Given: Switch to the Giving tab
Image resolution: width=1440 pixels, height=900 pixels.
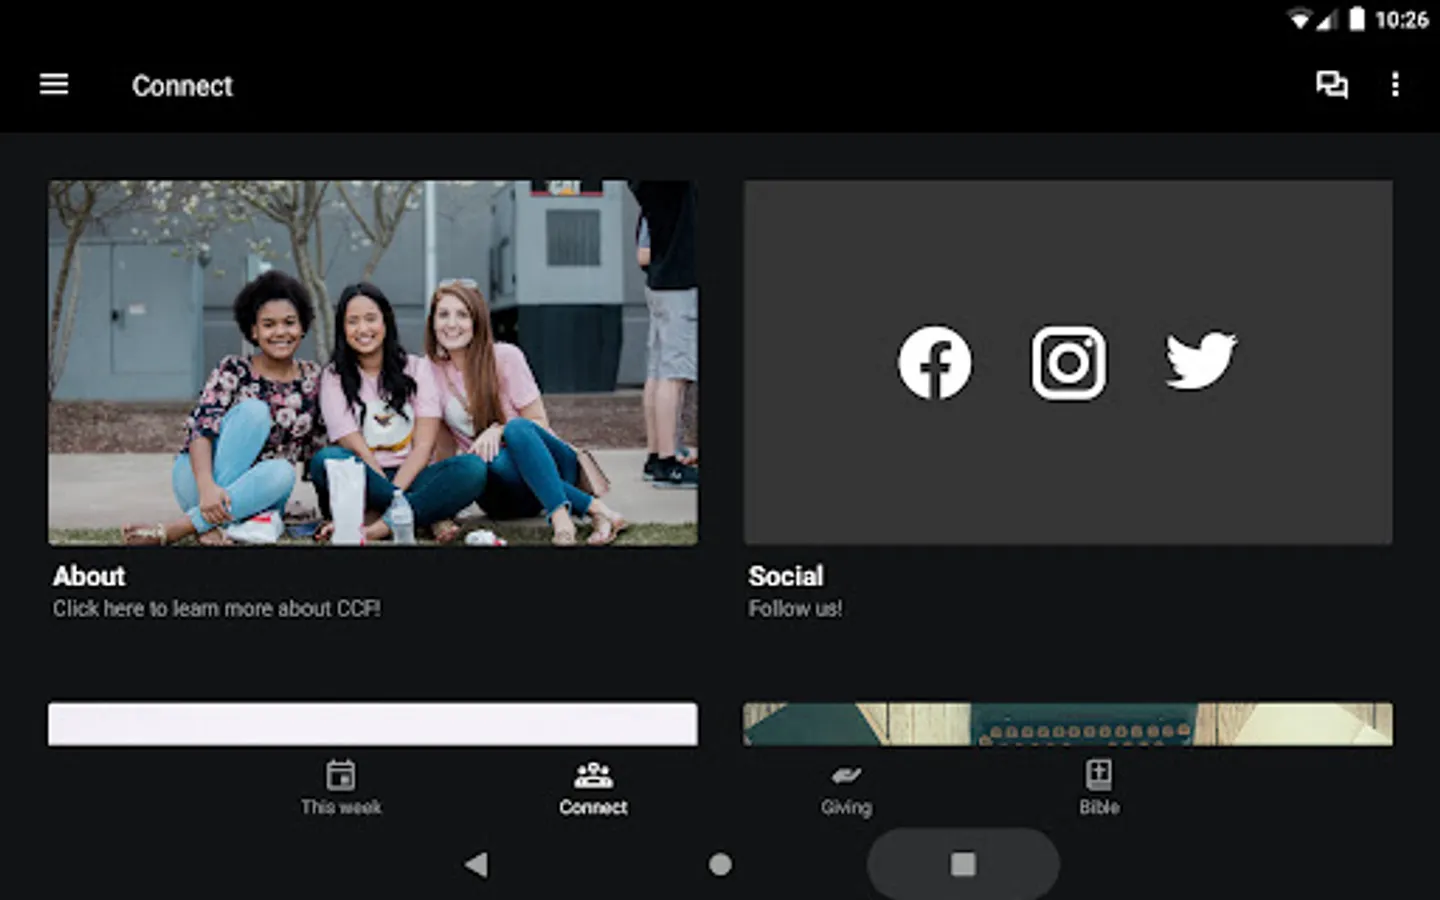Looking at the screenshot, I should click(x=846, y=788).
